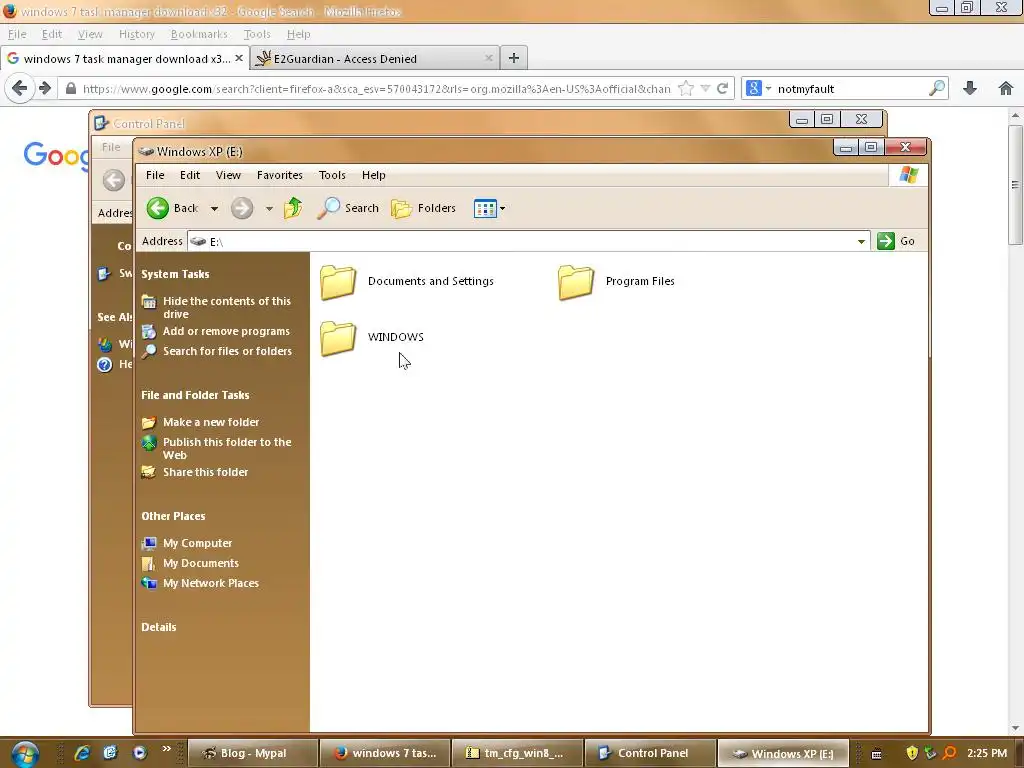1024x768 pixels.
Task: Select the WINDOWS folder
Action: coord(372,338)
